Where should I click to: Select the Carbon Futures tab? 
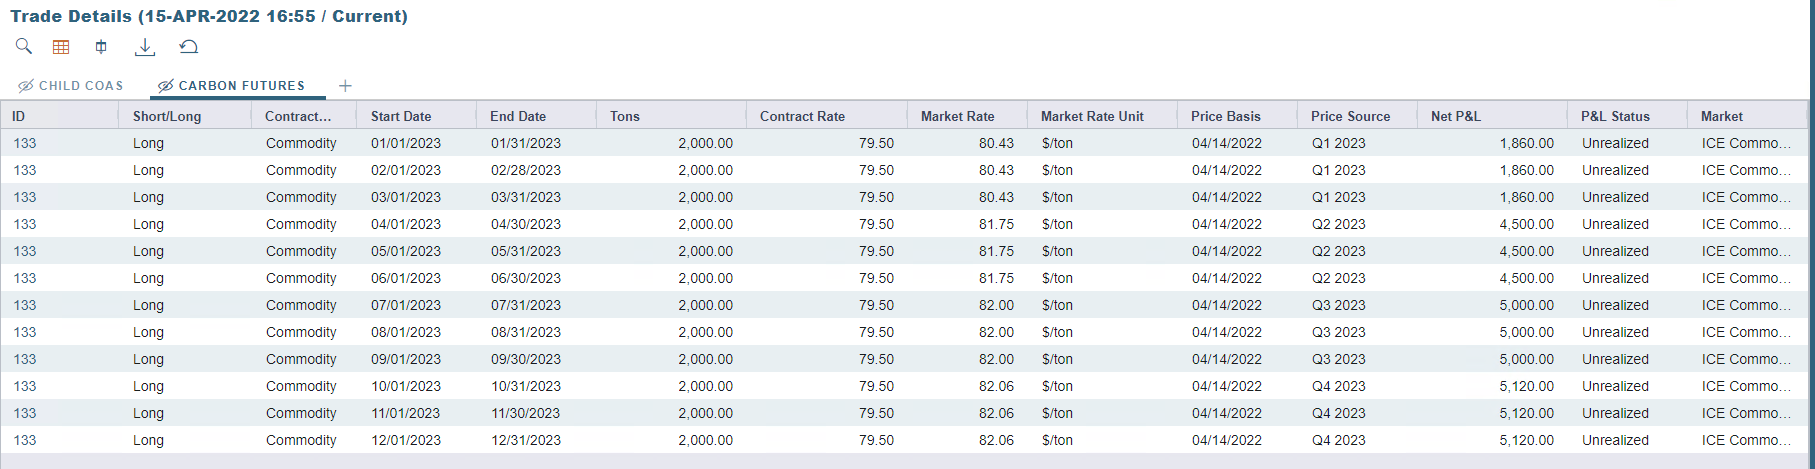click(241, 86)
